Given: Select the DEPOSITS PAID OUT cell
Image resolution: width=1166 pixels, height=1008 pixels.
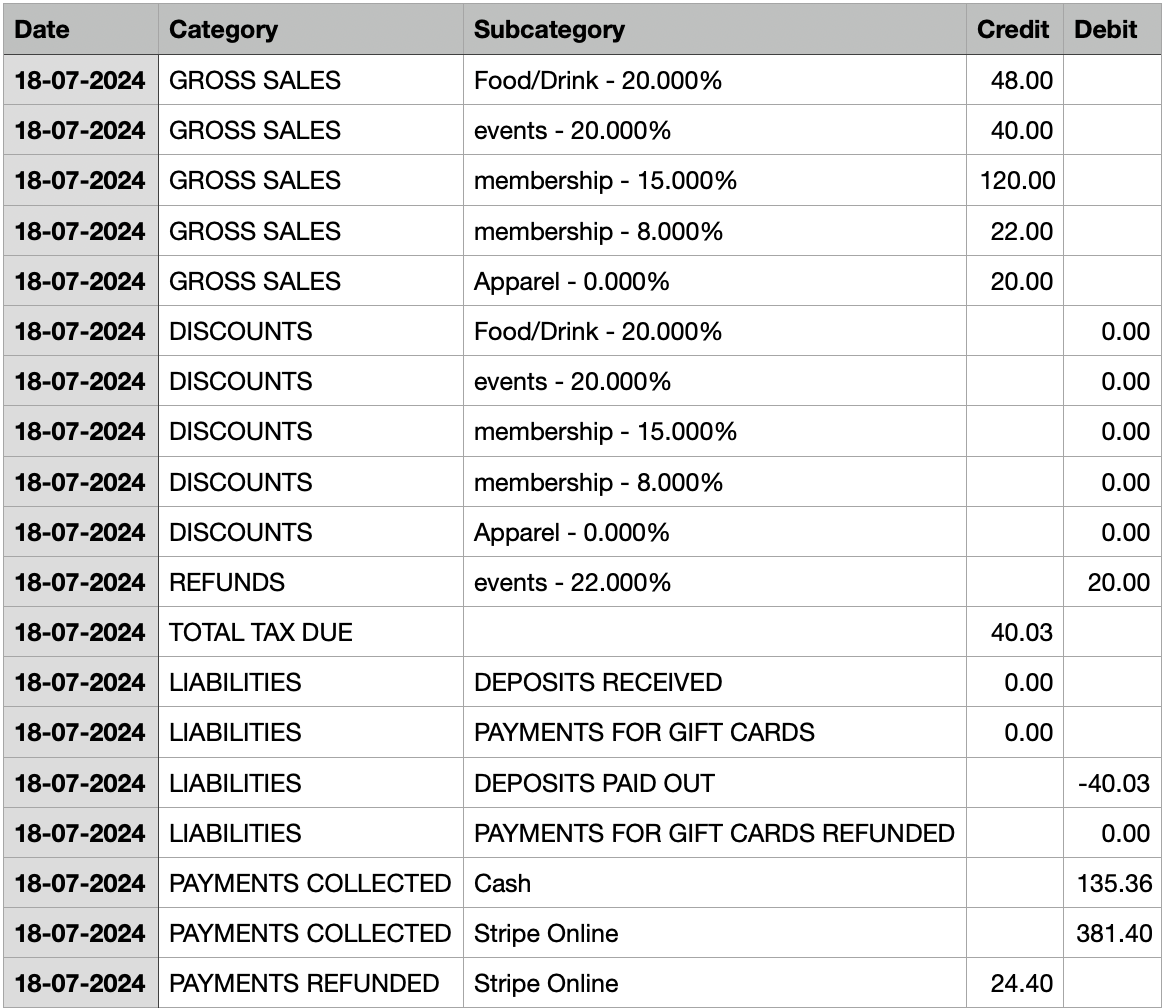Looking at the screenshot, I should [594, 782].
